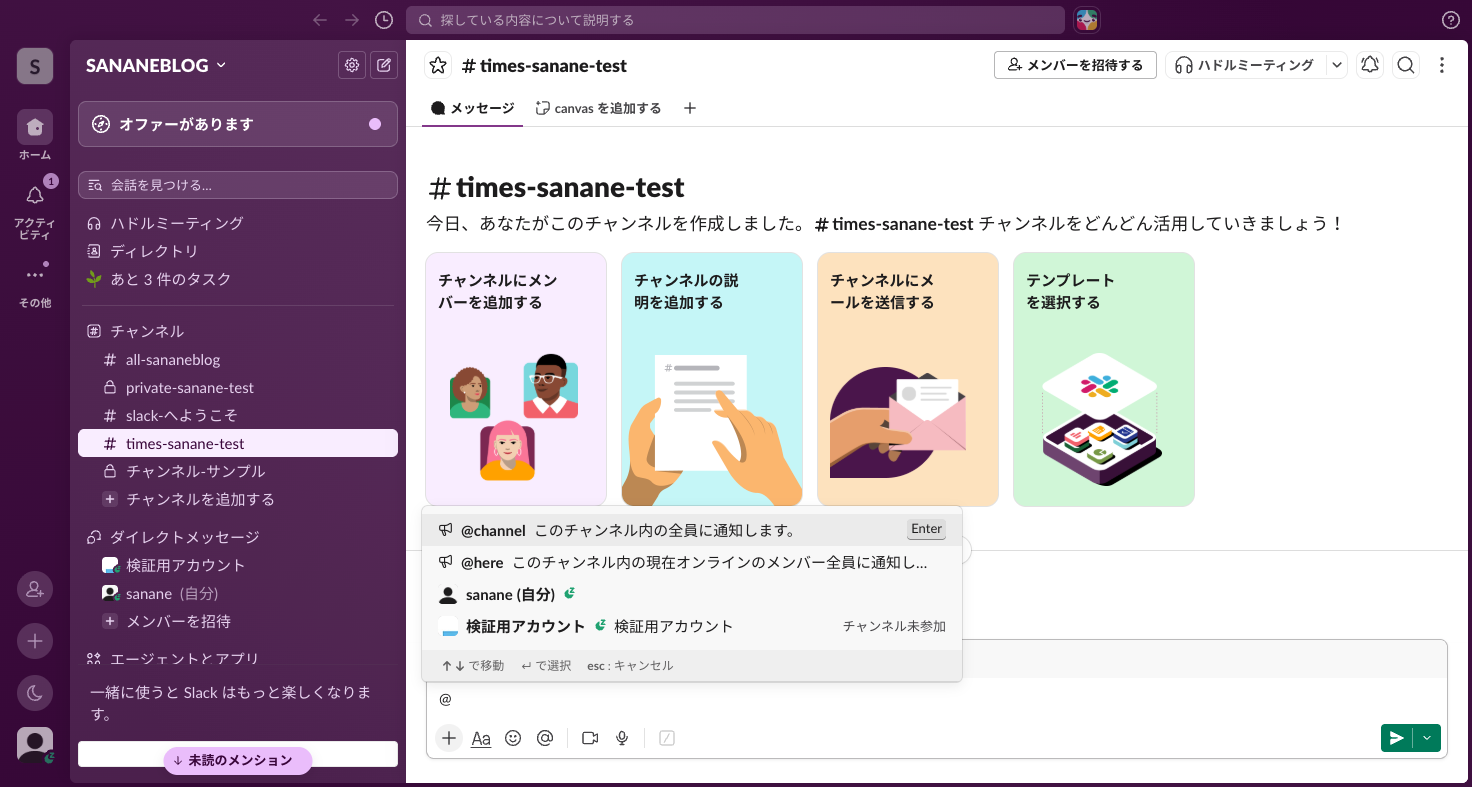Open テンプレートを選択する card
This screenshot has height=787, width=1472.
1104,379
